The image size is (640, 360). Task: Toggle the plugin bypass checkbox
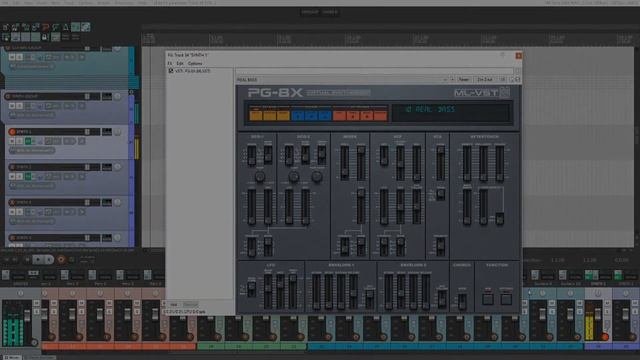tap(518, 80)
